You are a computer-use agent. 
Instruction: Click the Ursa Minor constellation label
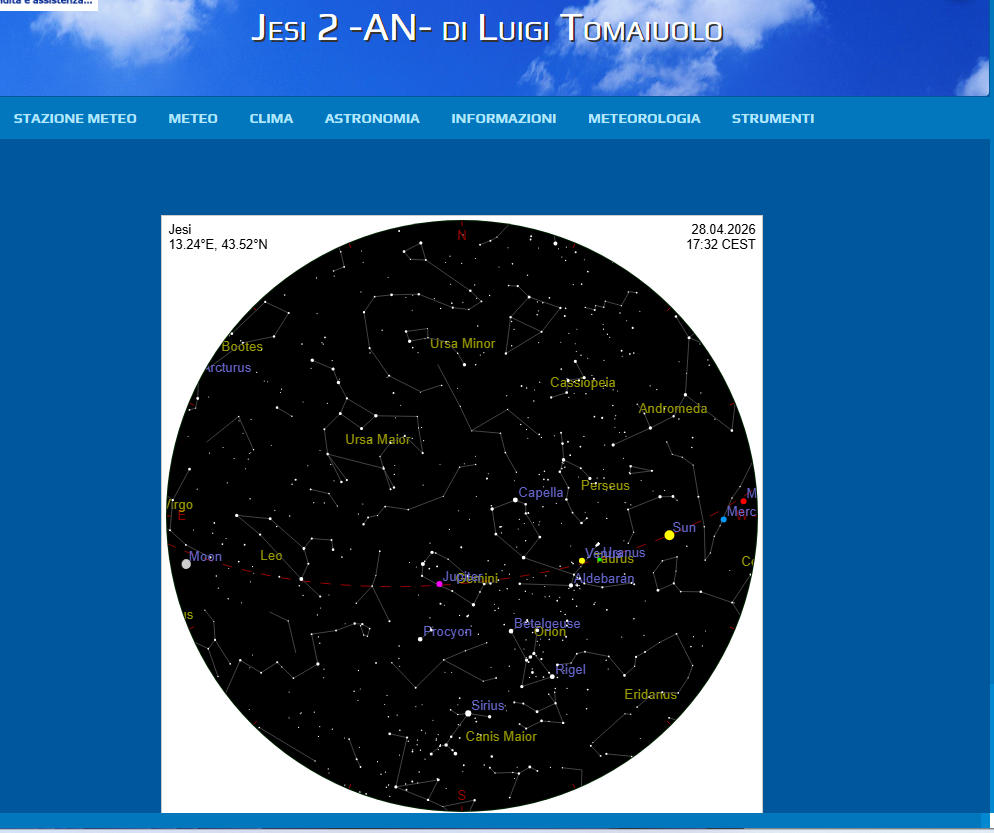[462, 343]
